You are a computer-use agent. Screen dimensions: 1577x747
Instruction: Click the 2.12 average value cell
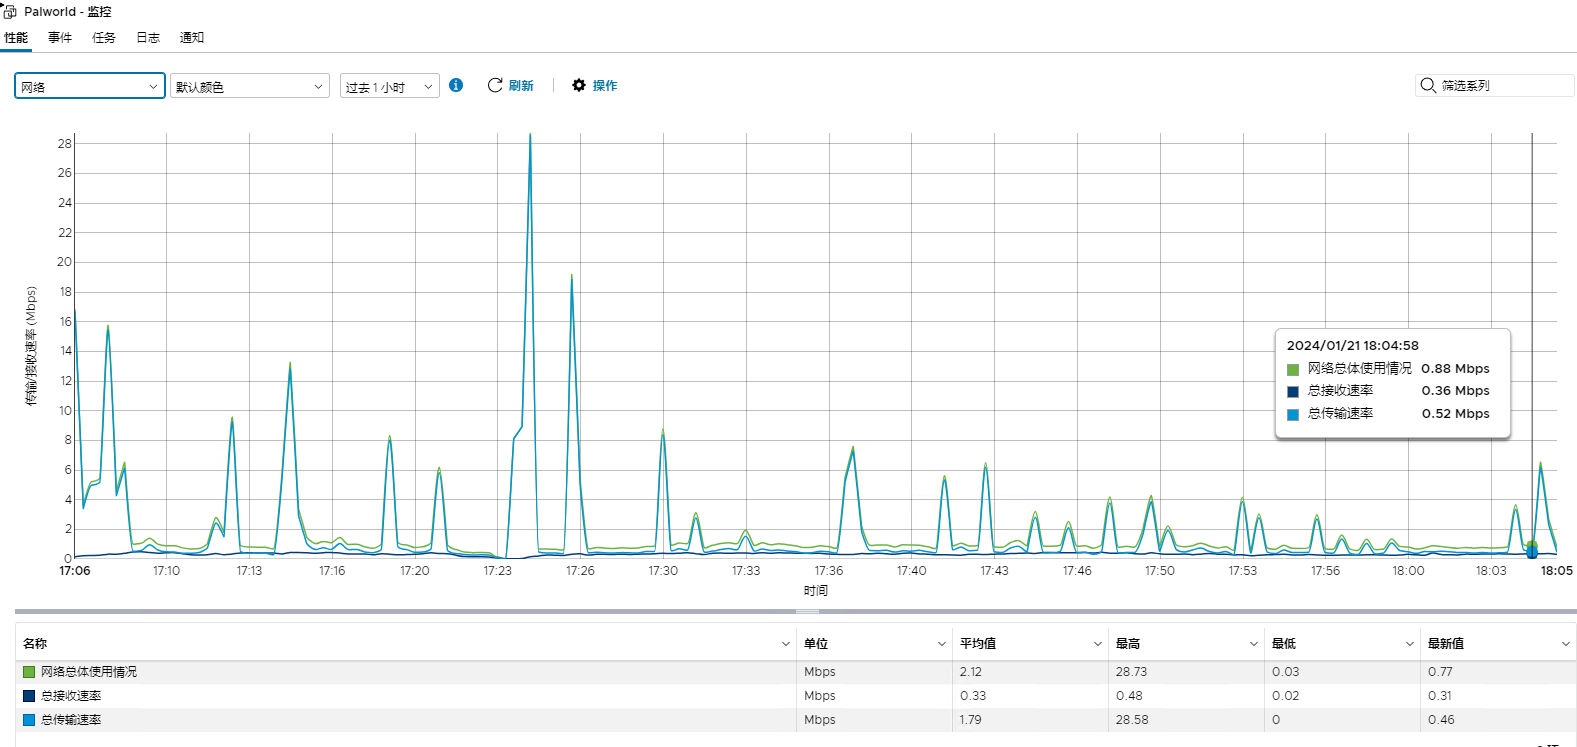tap(971, 672)
